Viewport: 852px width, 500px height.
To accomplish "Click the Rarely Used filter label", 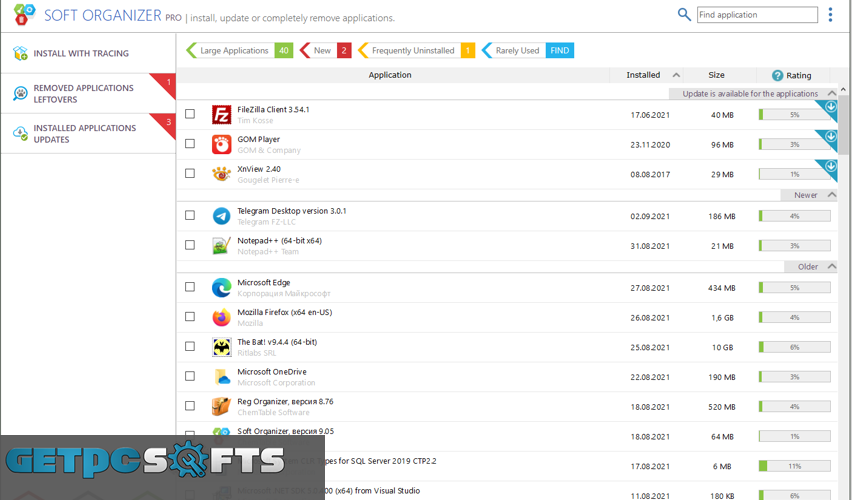I will (x=517, y=51).
